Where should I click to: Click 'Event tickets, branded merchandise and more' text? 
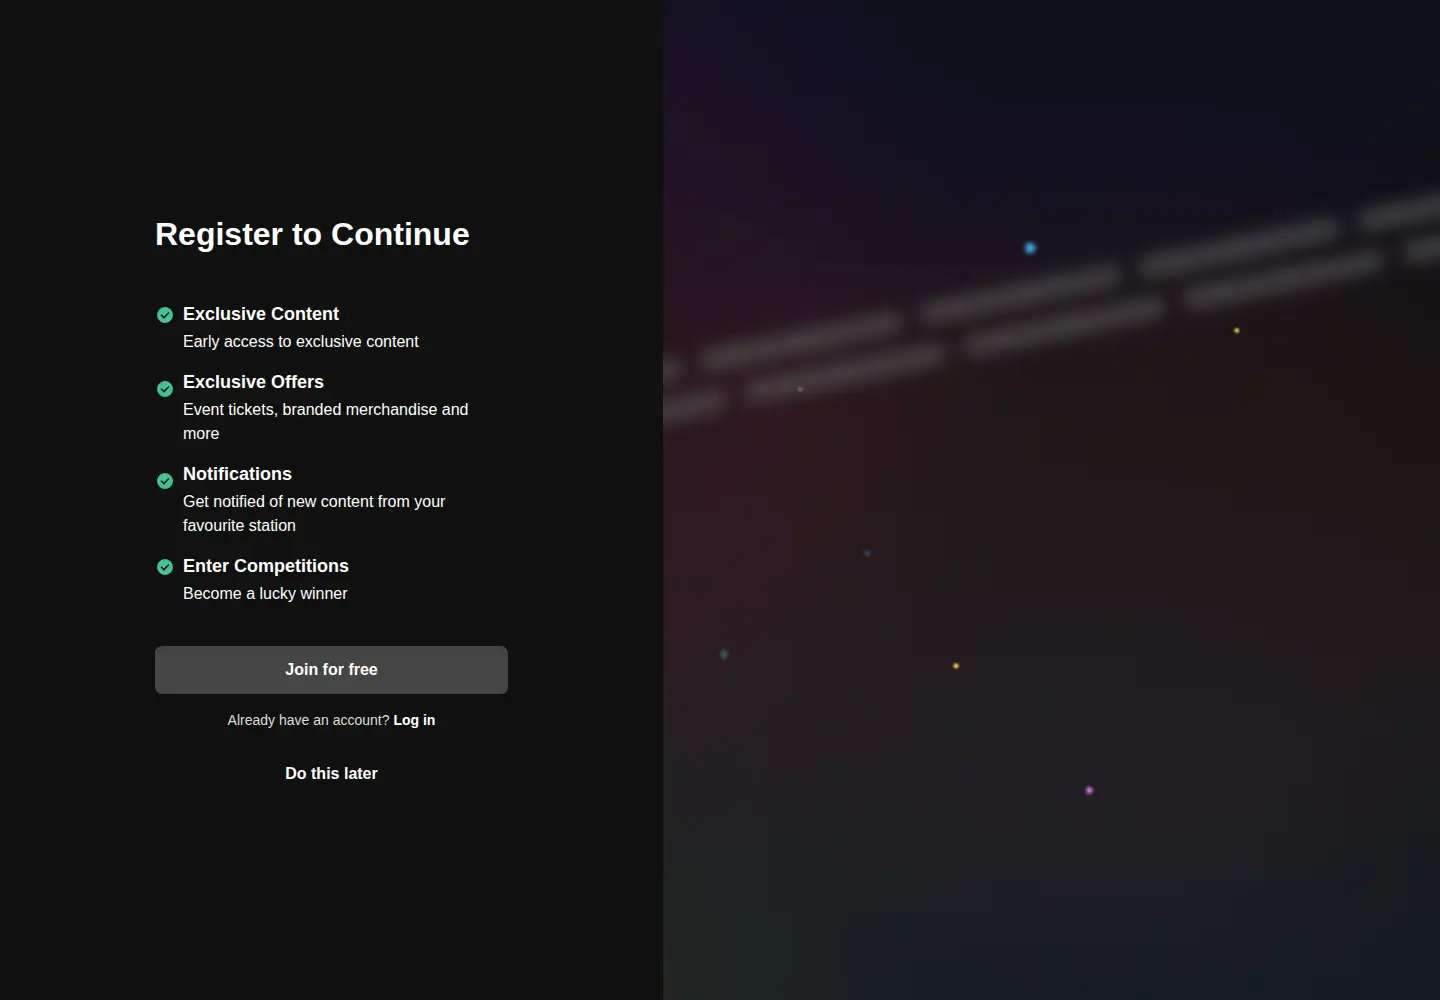pyautogui.click(x=326, y=421)
